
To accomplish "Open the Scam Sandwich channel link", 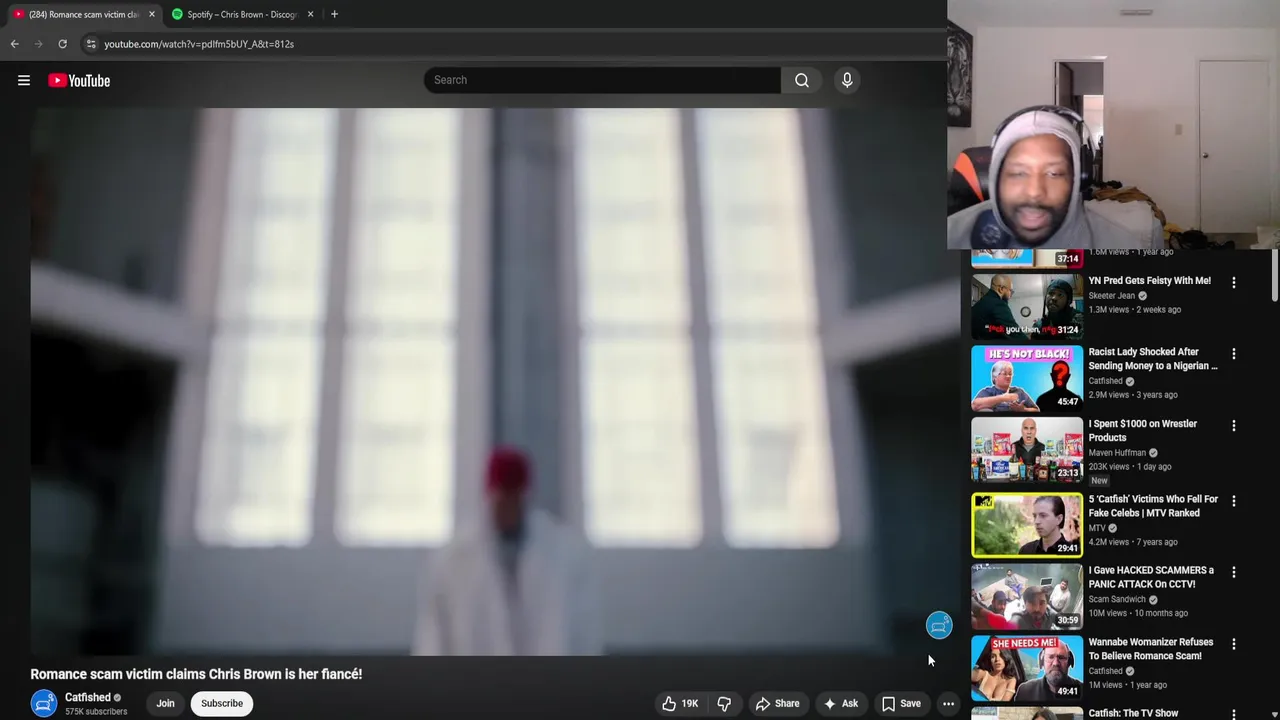I will [x=1117, y=600].
